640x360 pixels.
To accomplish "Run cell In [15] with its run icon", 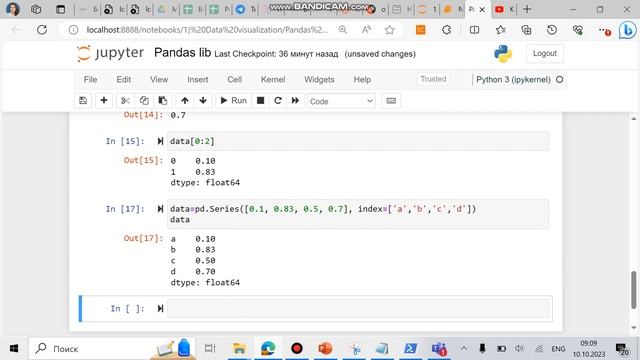I will (x=160, y=141).
